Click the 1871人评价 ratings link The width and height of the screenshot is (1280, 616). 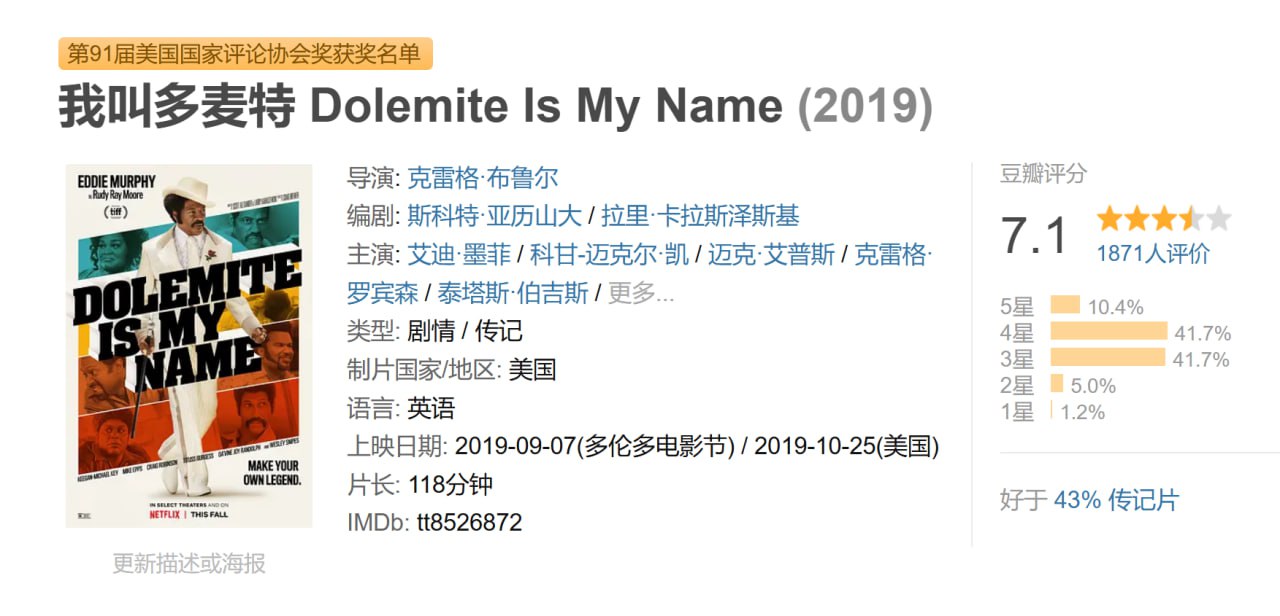coord(1153,254)
